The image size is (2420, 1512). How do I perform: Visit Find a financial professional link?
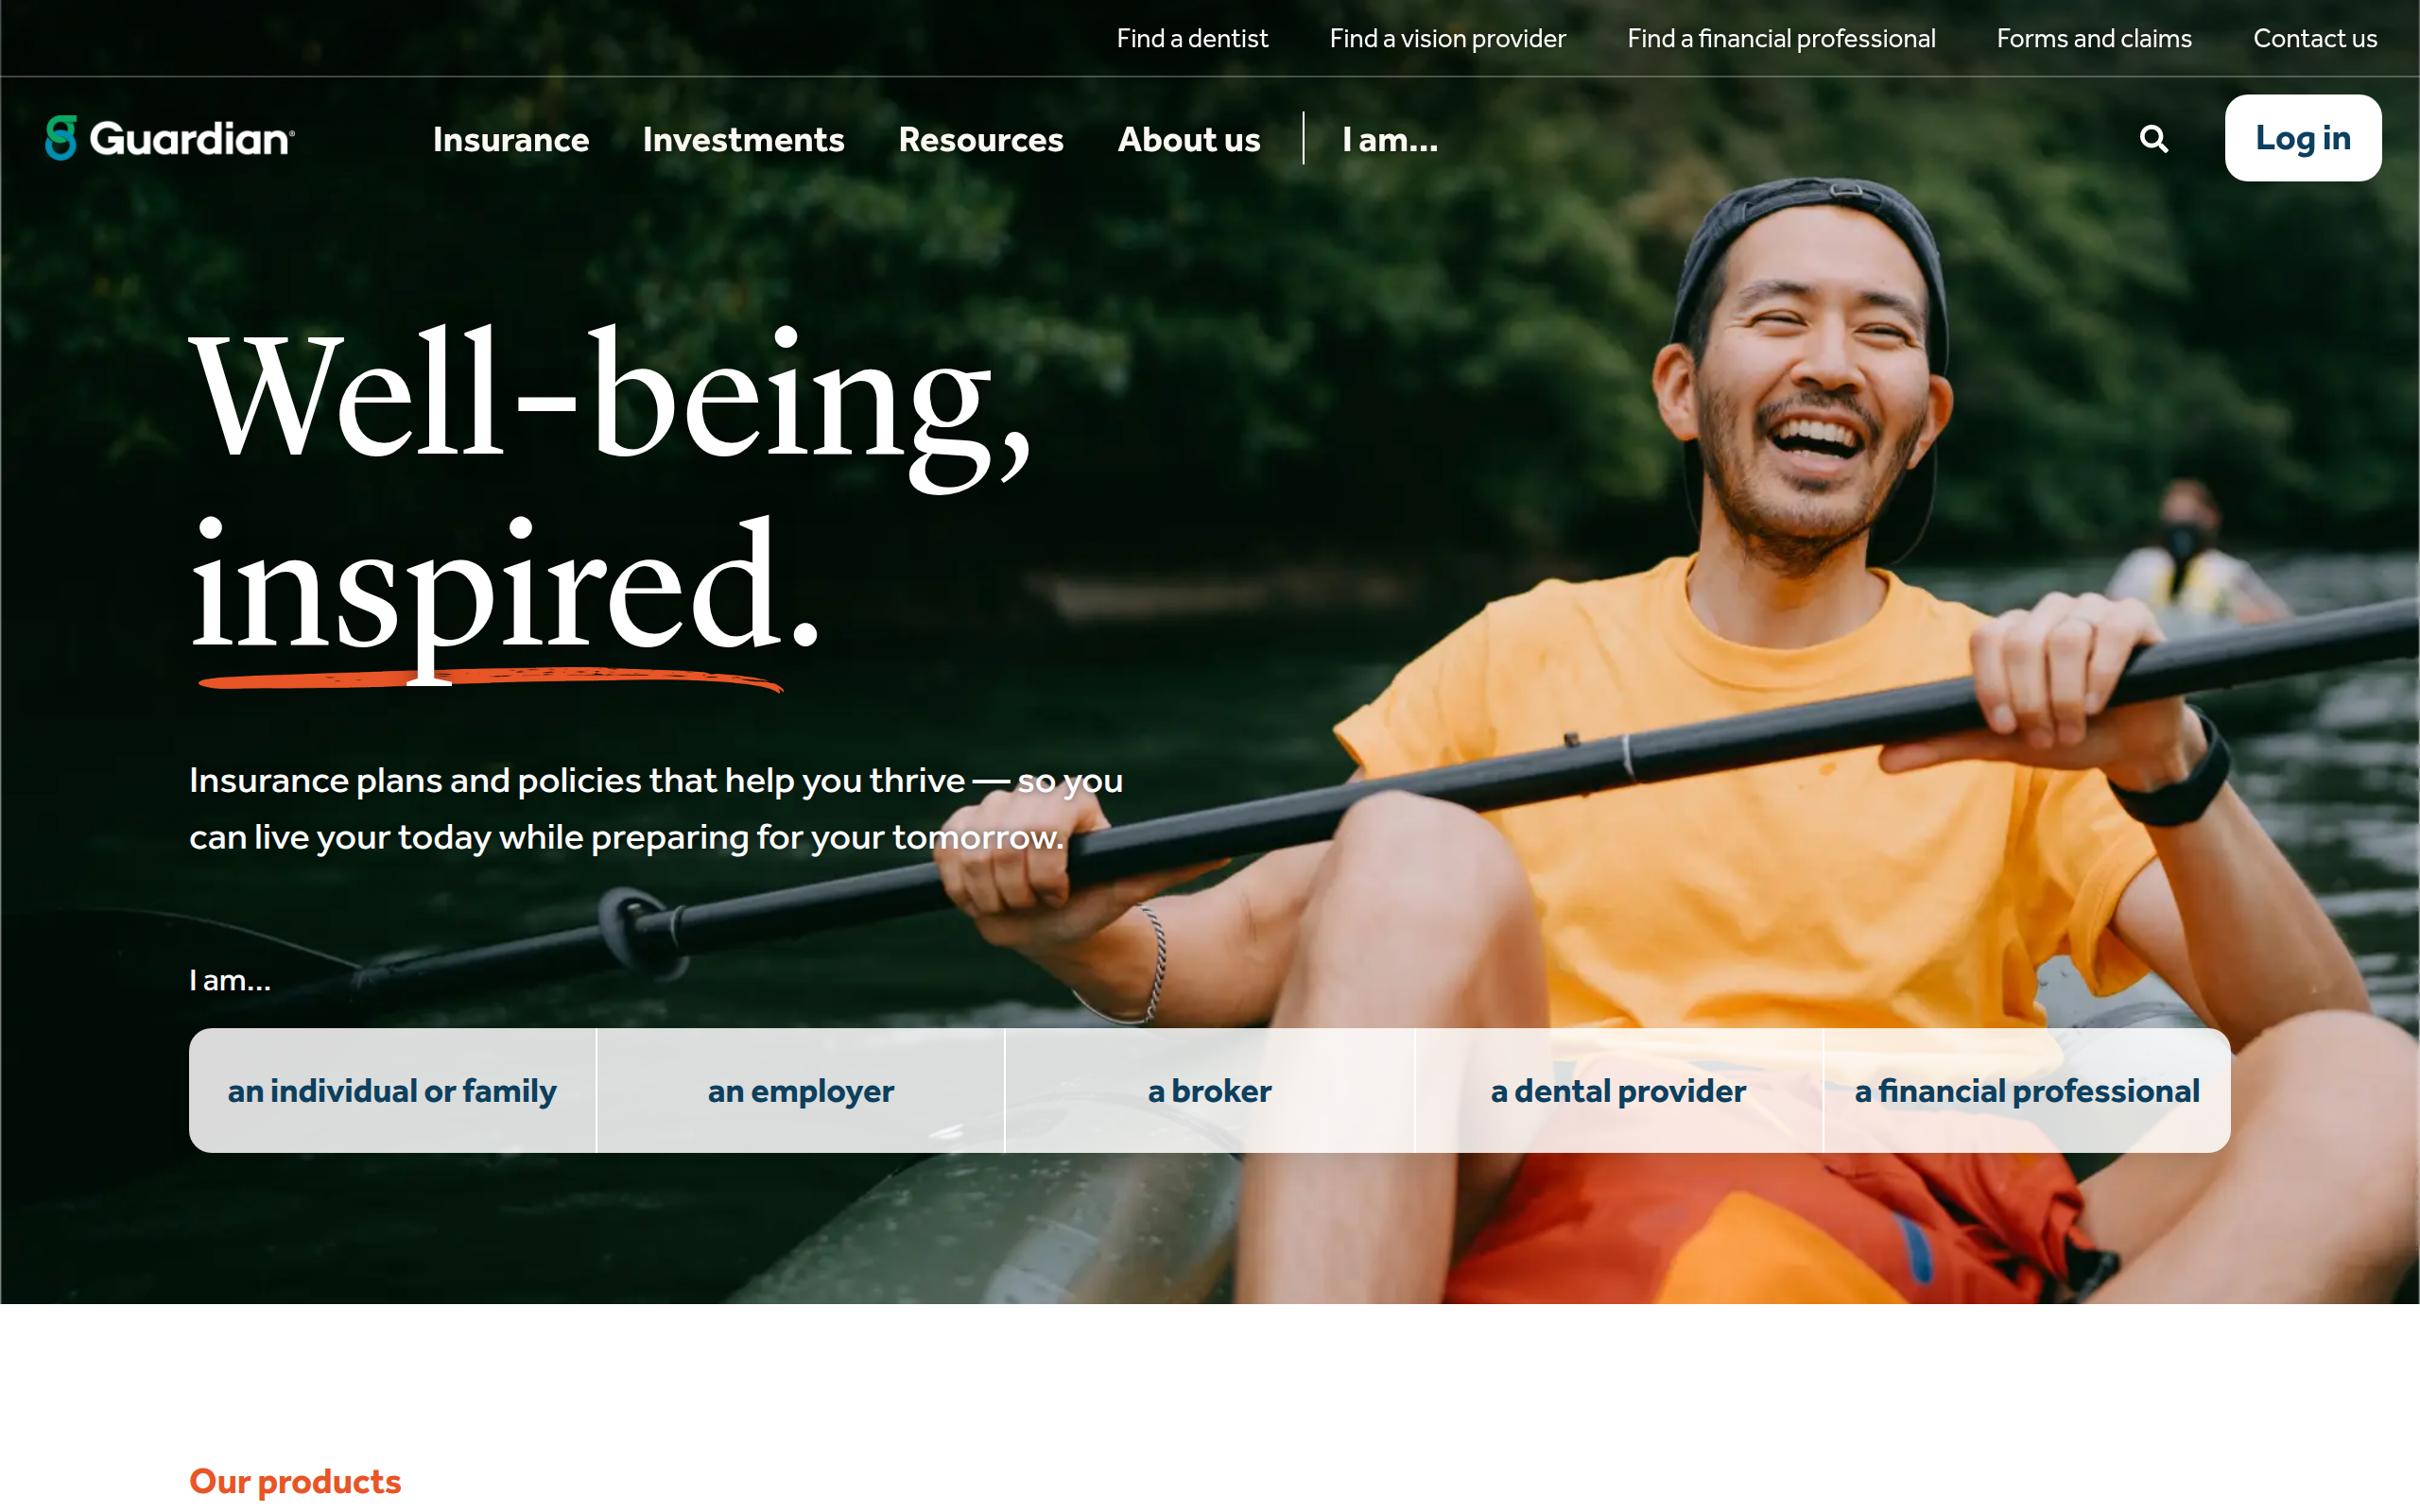coord(1781,38)
